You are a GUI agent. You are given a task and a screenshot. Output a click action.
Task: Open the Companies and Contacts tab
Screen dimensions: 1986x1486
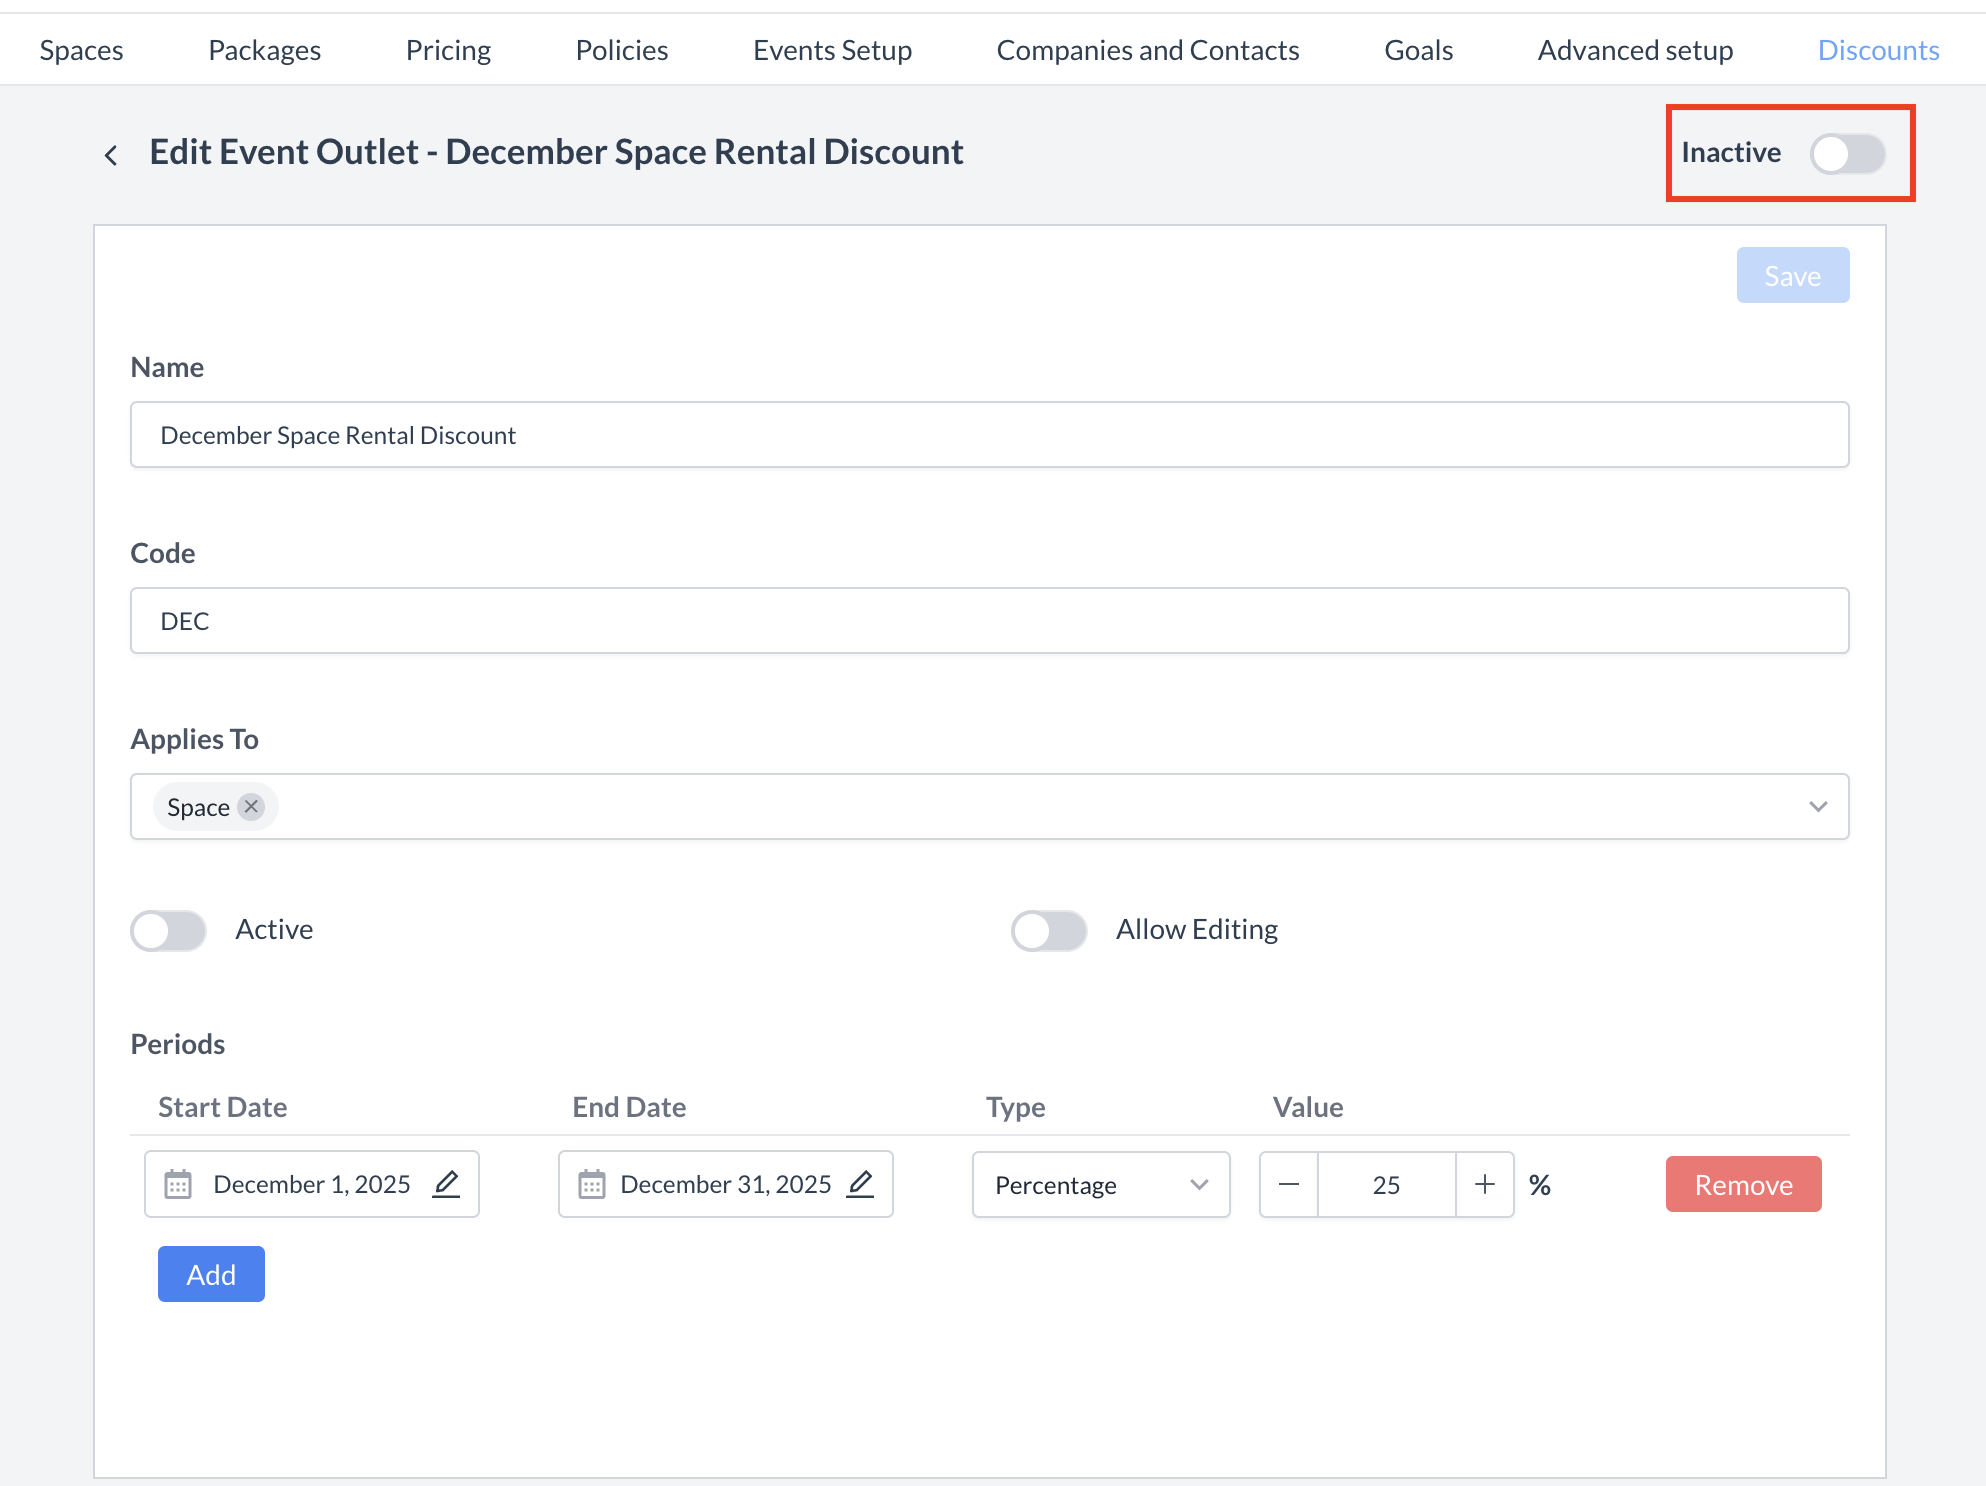(x=1147, y=49)
